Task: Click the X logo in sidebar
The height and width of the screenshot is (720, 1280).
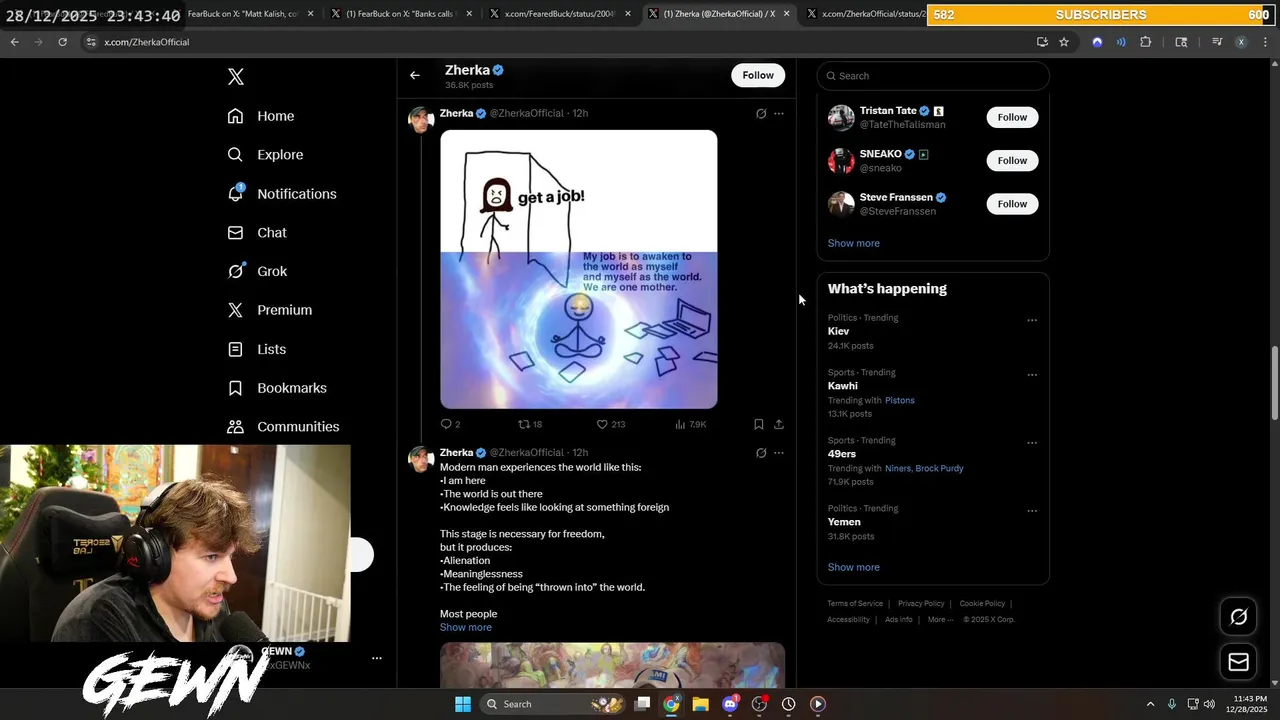Action: (236, 77)
